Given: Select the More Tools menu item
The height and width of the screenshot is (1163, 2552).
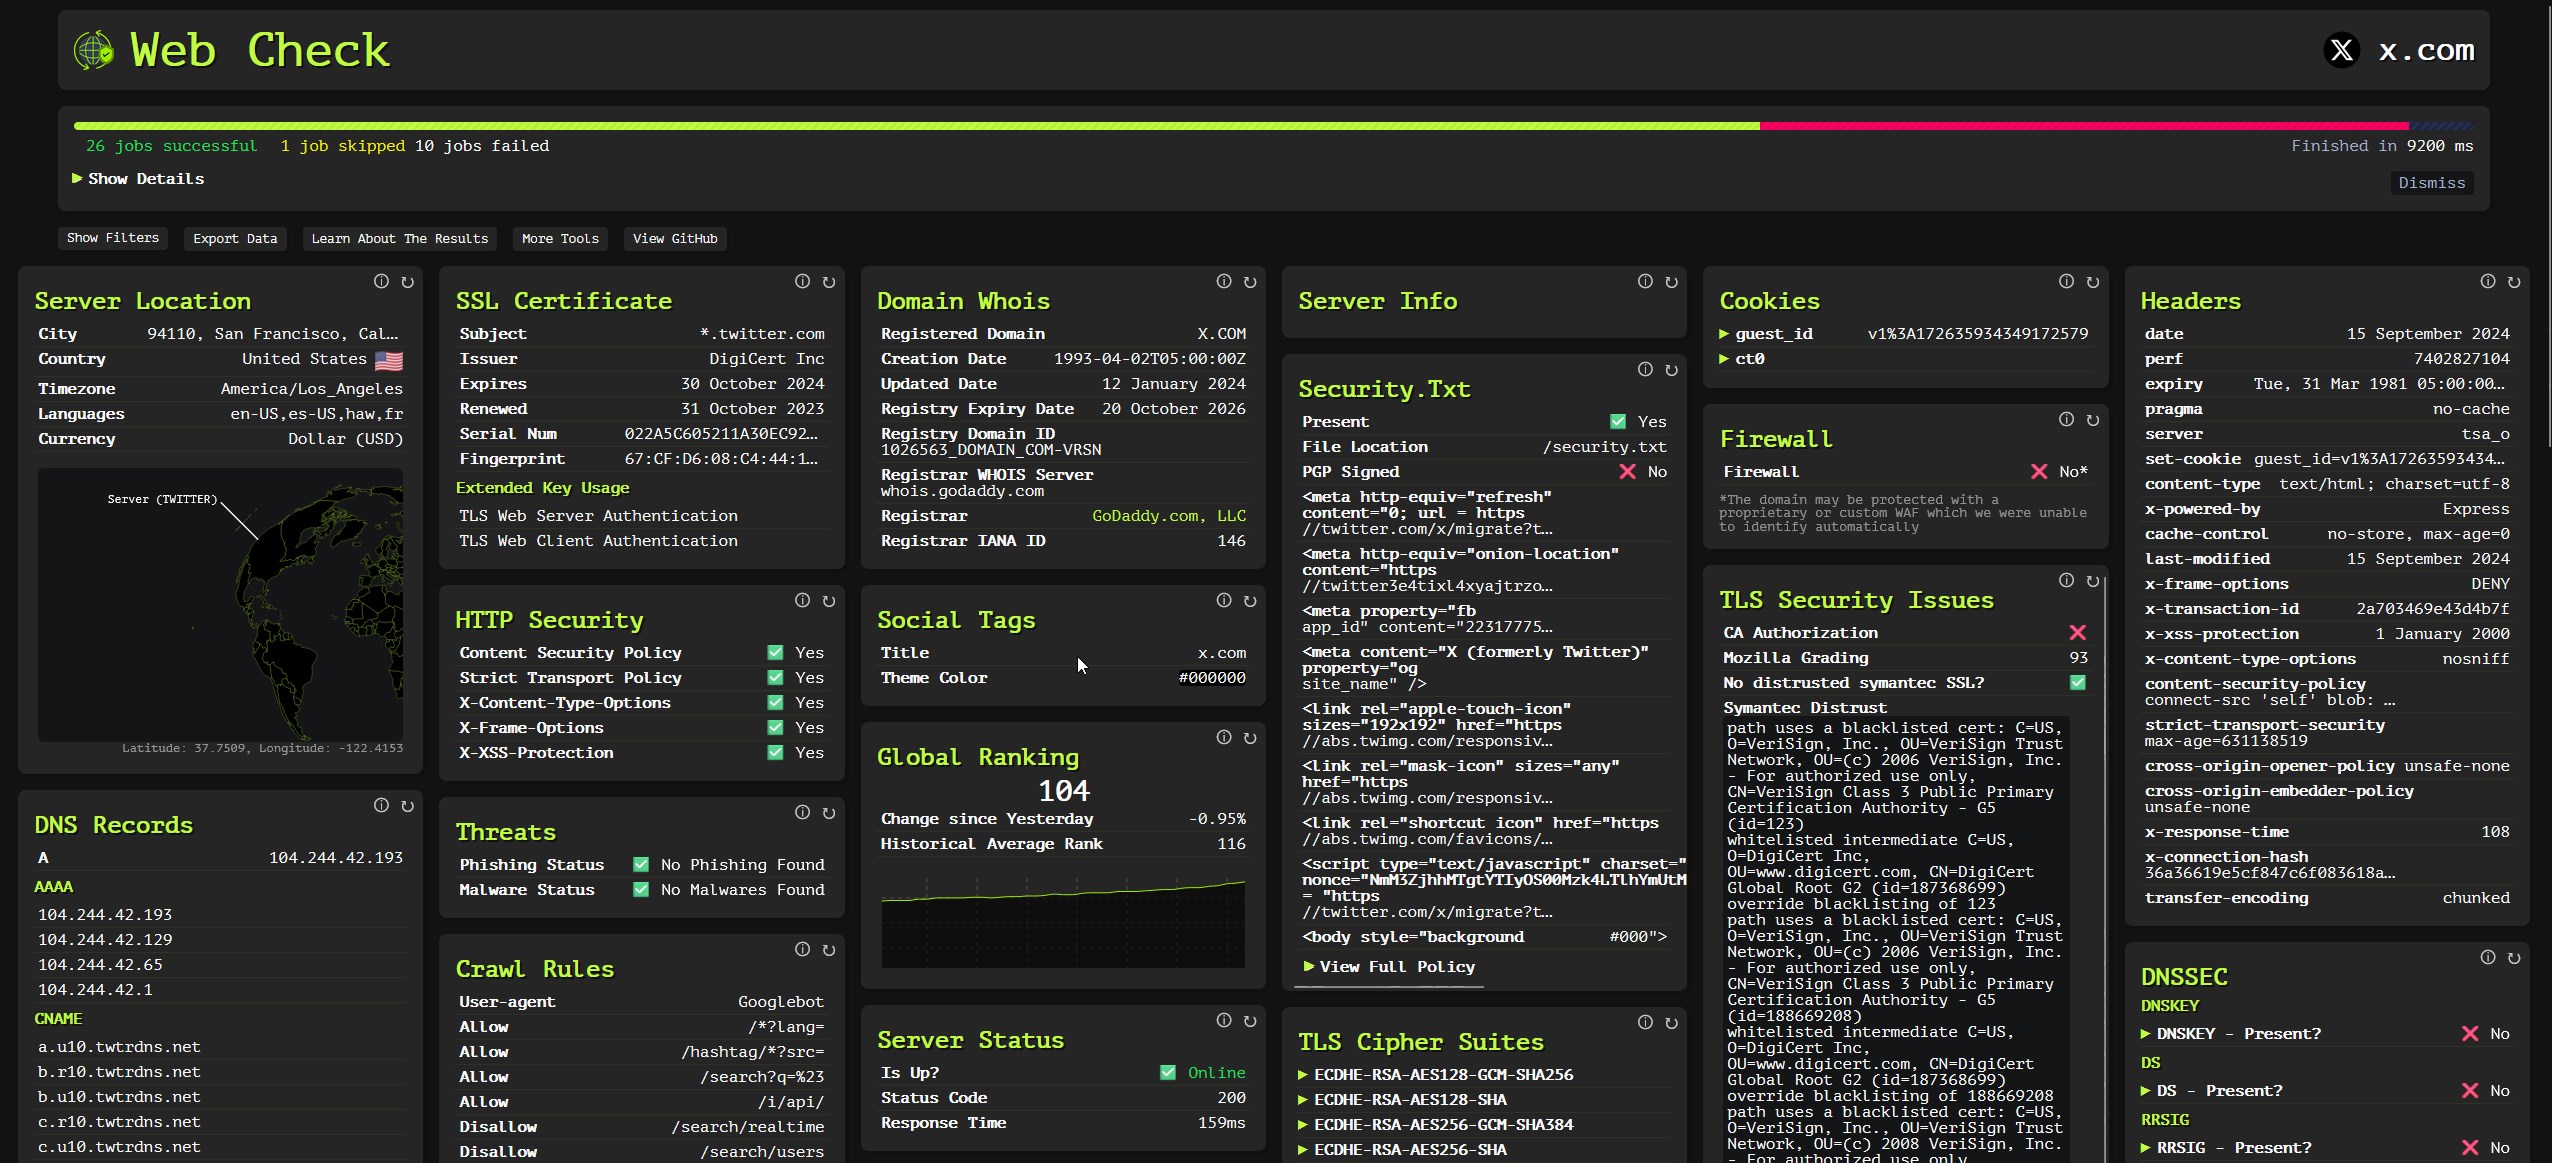Looking at the screenshot, I should (x=560, y=237).
